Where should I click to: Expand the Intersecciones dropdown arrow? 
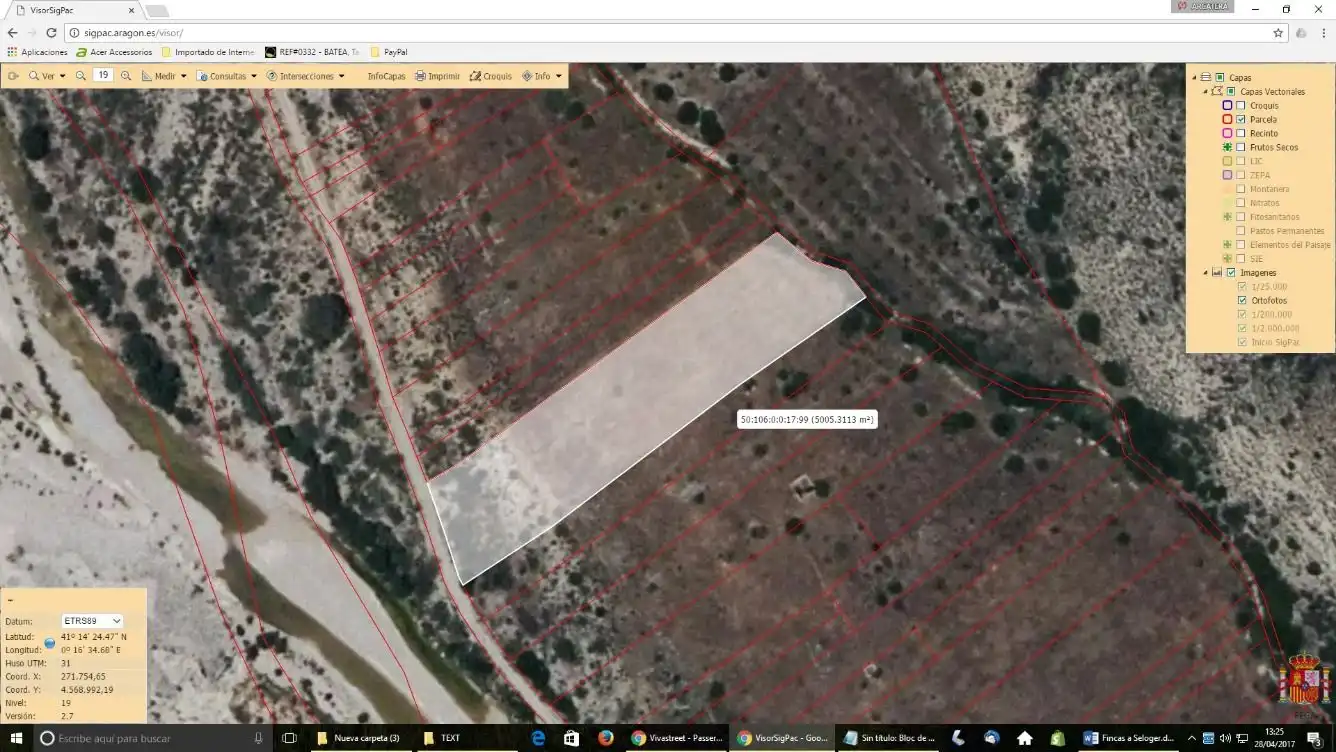[342, 76]
